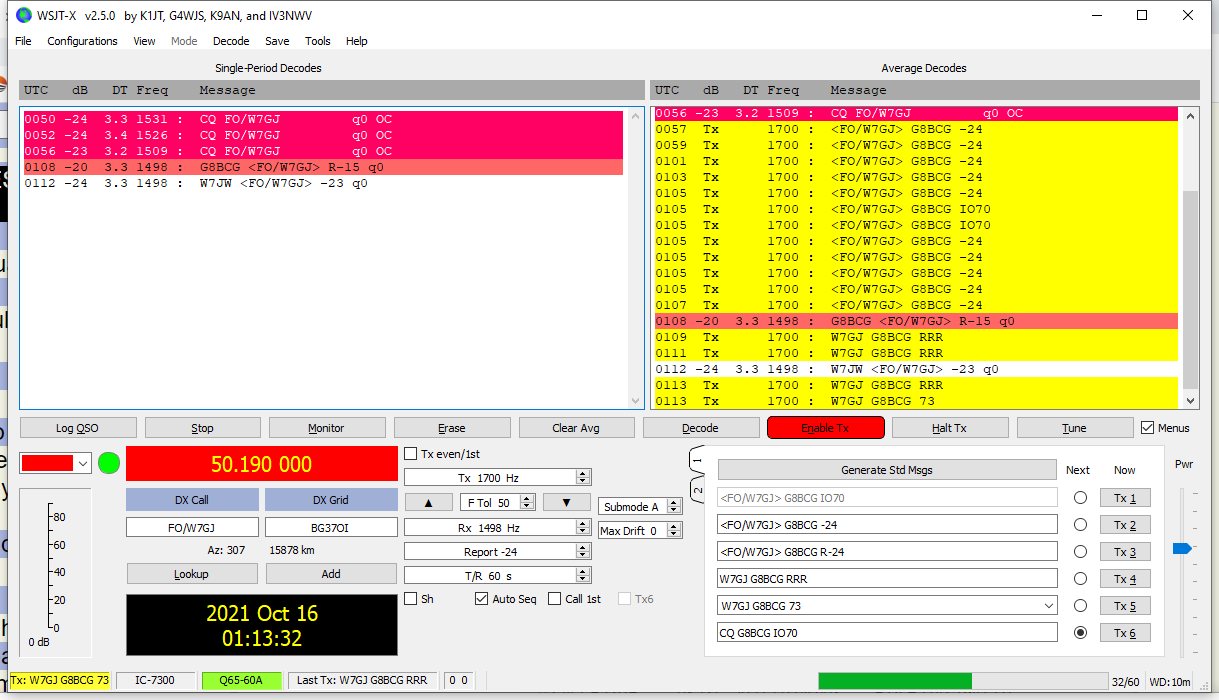Click Generate Std Msgs button
The height and width of the screenshot is (700, 1219).
tap(887, 470)
